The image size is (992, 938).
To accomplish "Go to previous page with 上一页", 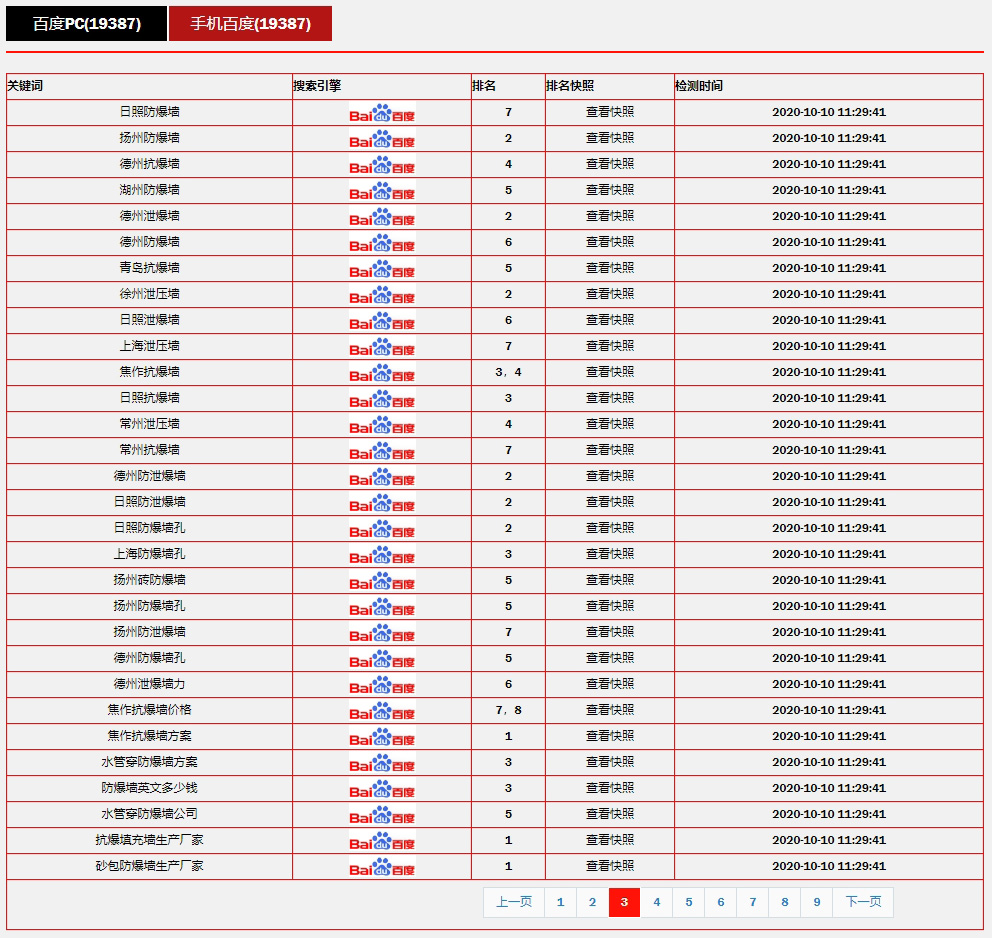I will (514, 902).
